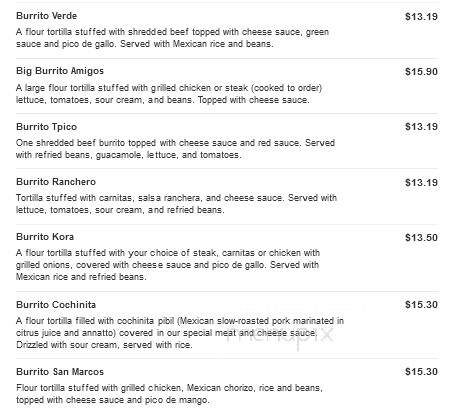Click the Burrito Tpico $13.19 price
Viewport: 459px width, 417px height.
point(421,127)
